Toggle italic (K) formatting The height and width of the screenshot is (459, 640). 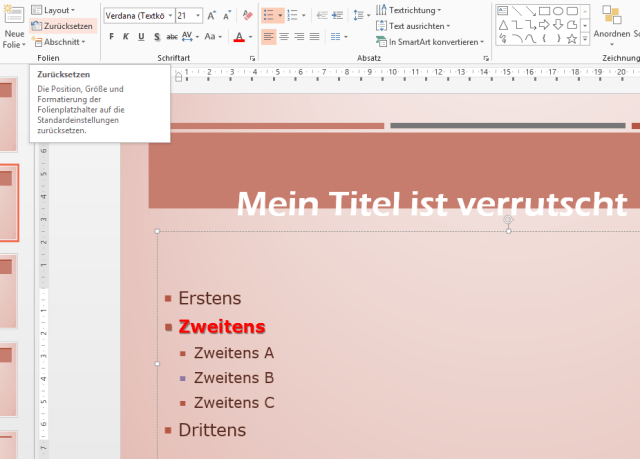pos(126,37)
